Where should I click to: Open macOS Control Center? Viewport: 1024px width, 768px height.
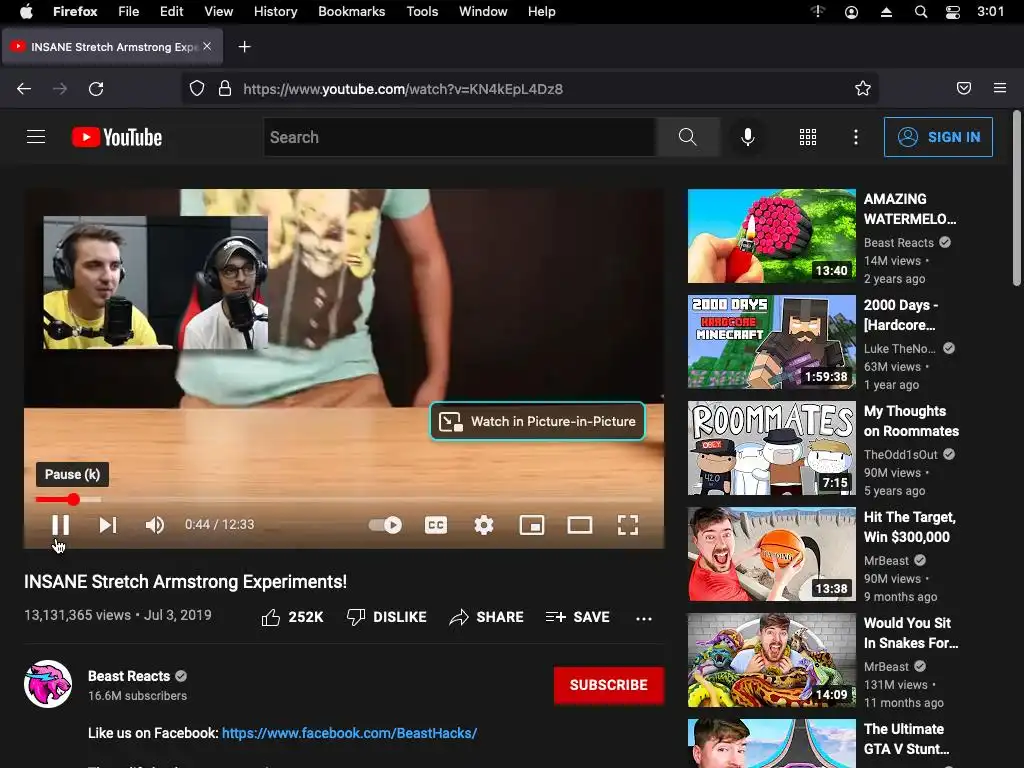953,12
